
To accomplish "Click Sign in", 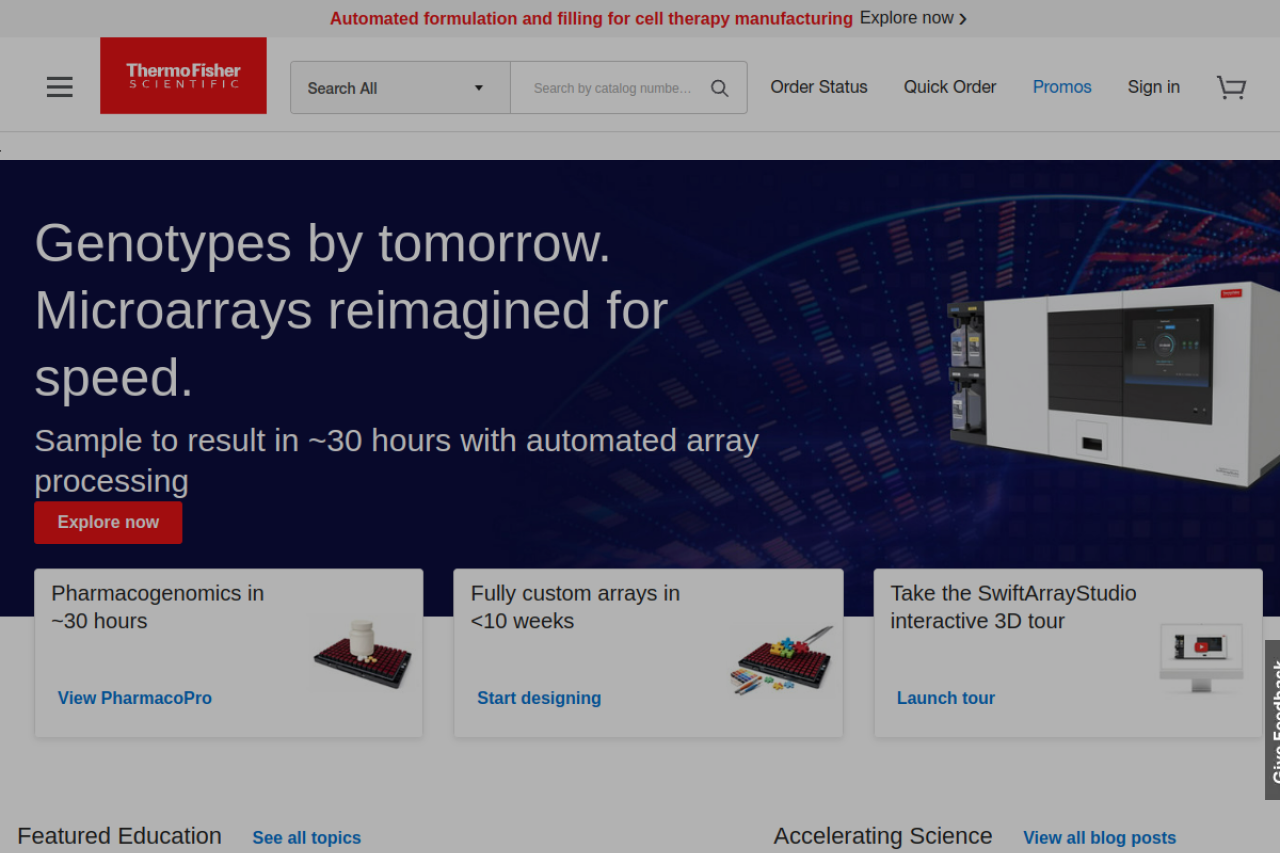I will coord(1153,87).
